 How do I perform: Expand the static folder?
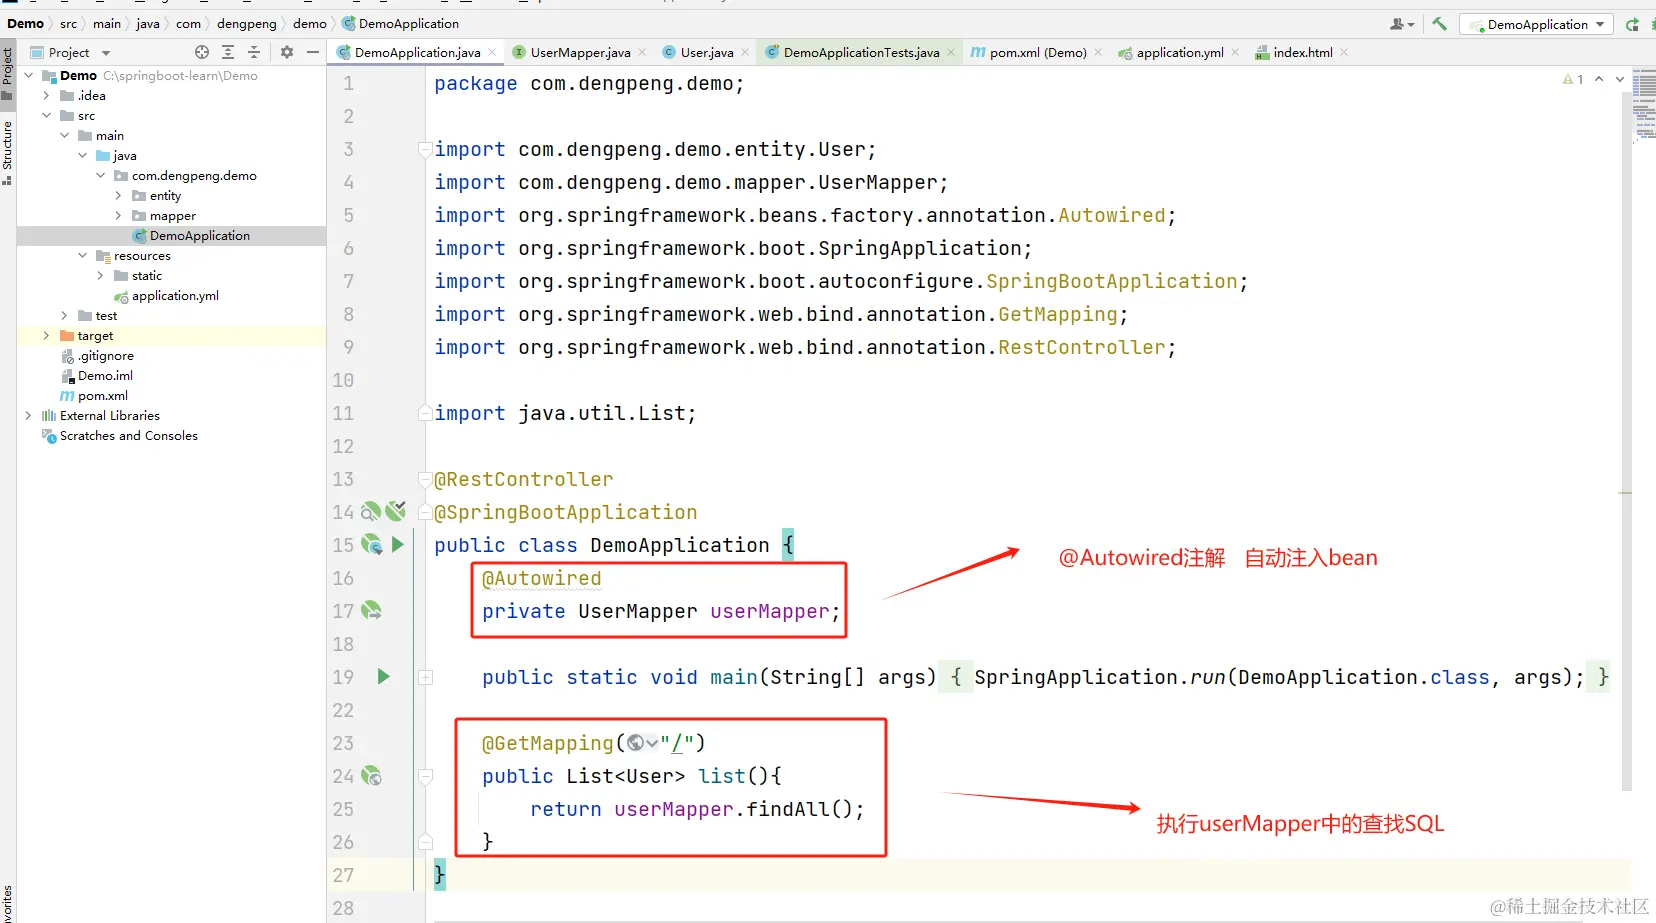point(100,276)
